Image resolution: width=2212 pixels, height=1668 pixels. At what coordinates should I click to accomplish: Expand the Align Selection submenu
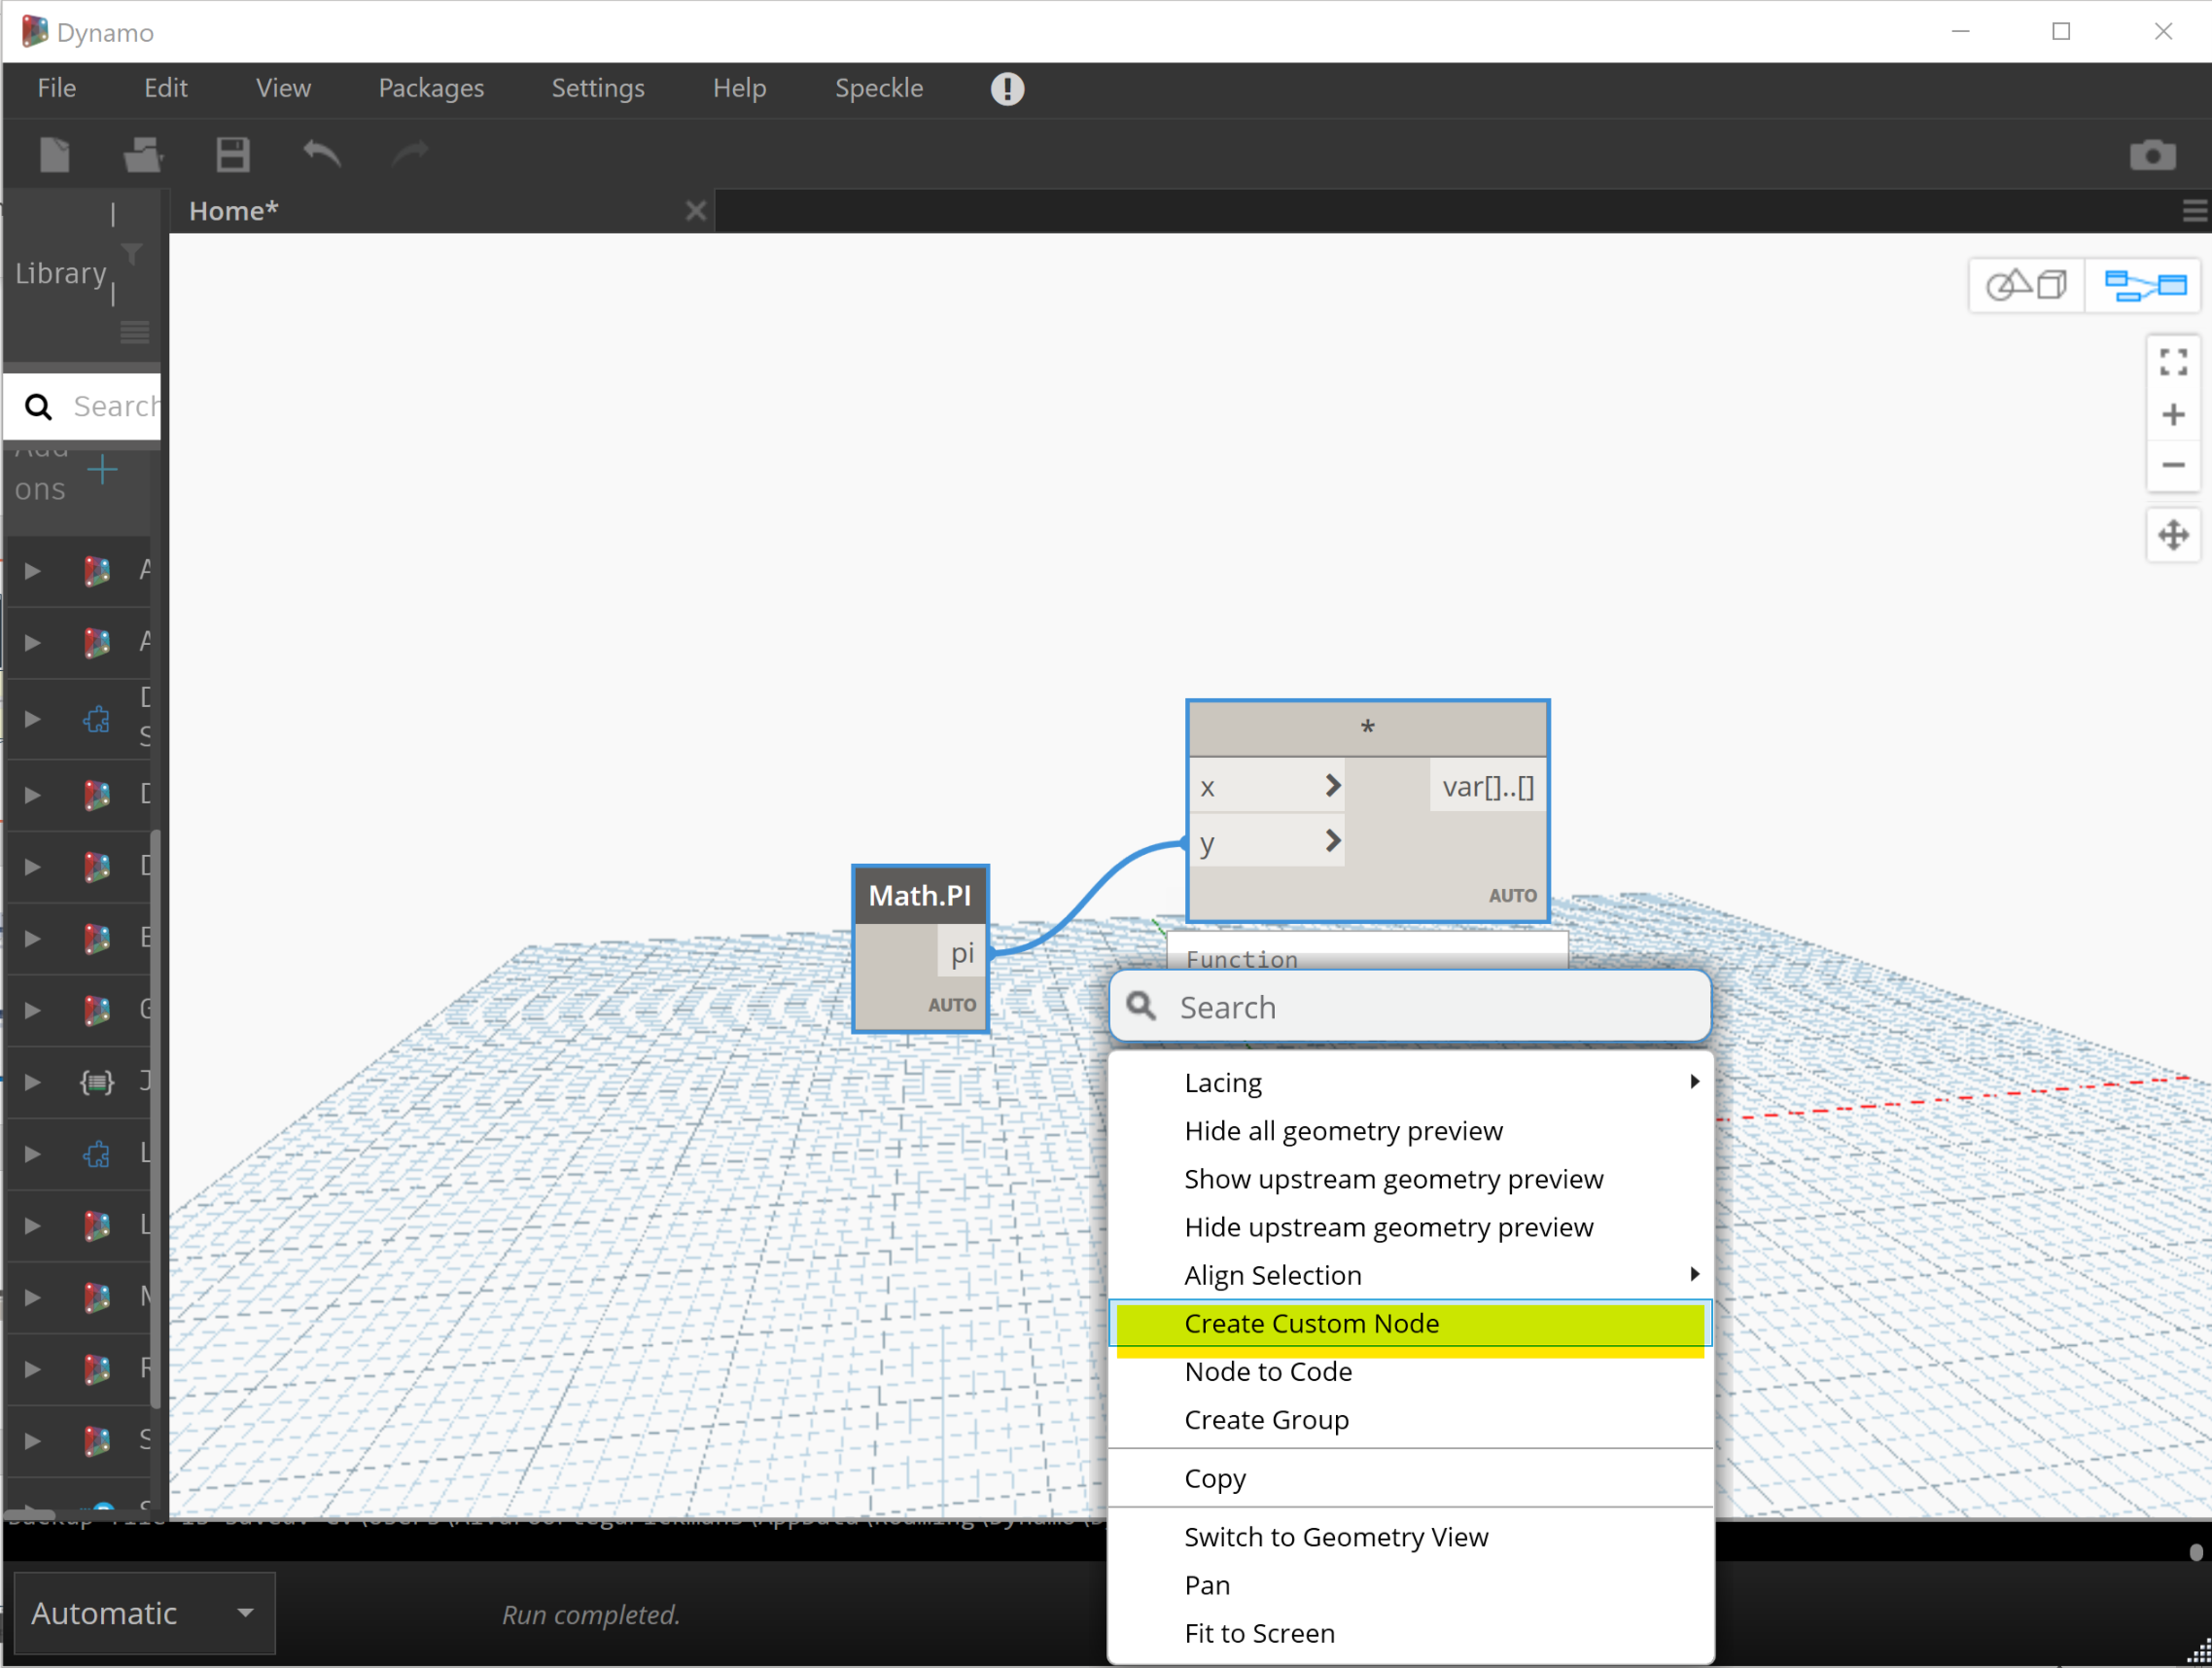1410,1274
